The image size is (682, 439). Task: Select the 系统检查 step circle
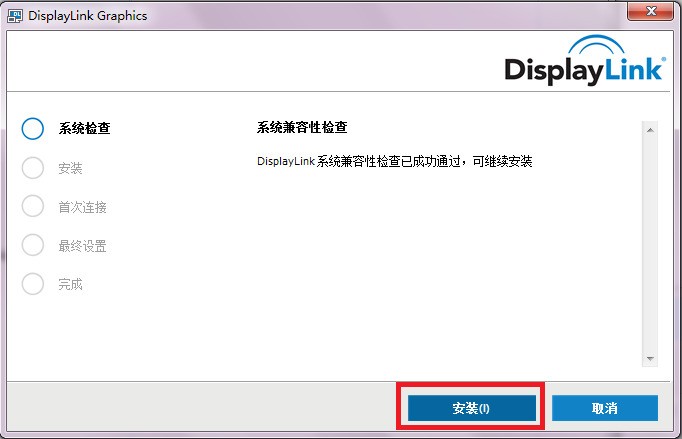pos(33,128)
